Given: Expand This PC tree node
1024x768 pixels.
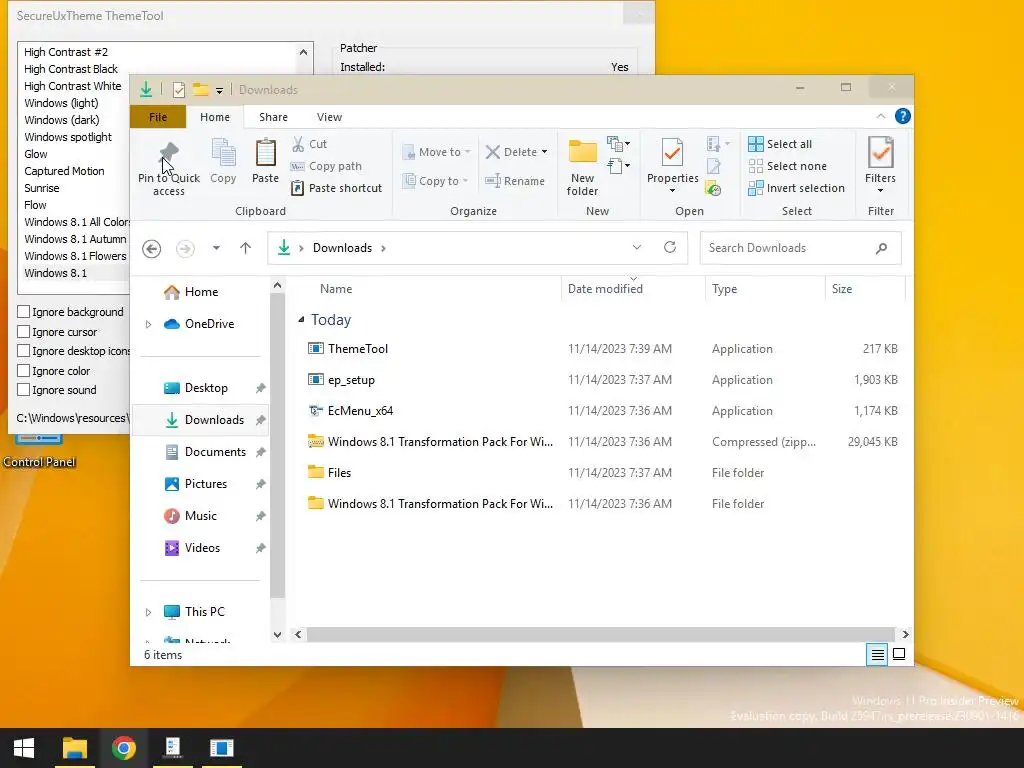Looking at the screenshot, I should (x=148, y=612).
